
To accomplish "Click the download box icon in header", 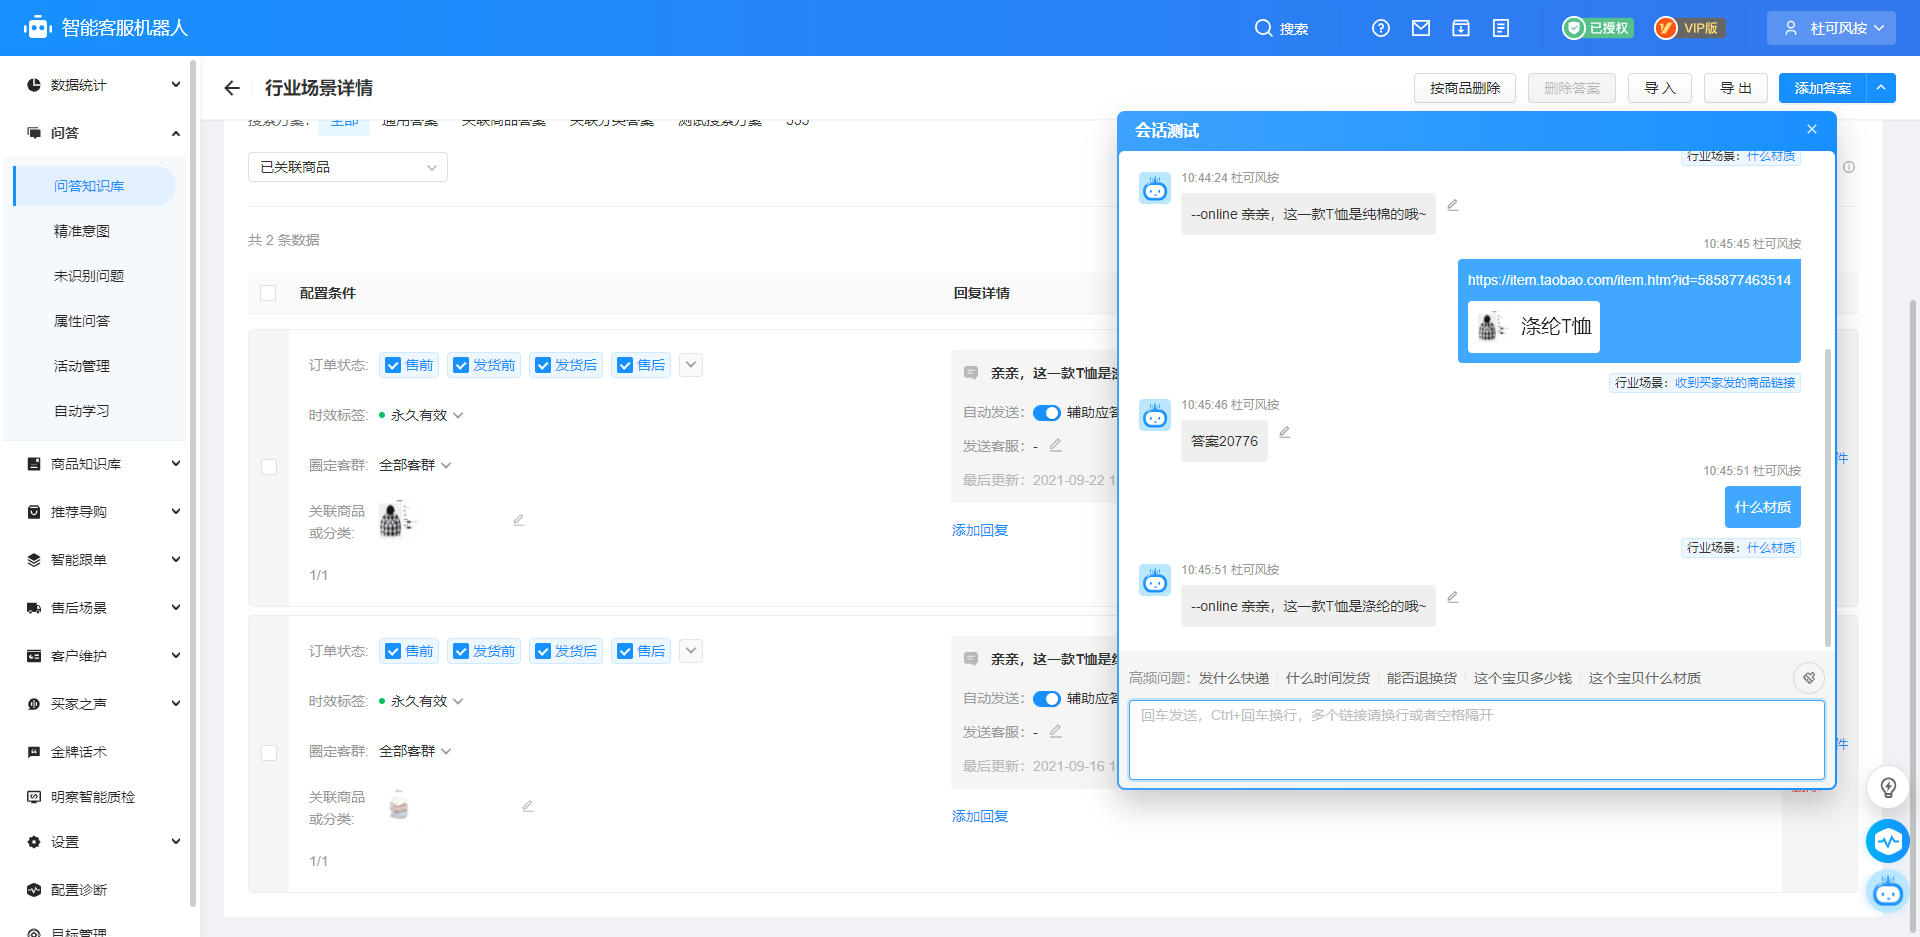I will 1461,28.
